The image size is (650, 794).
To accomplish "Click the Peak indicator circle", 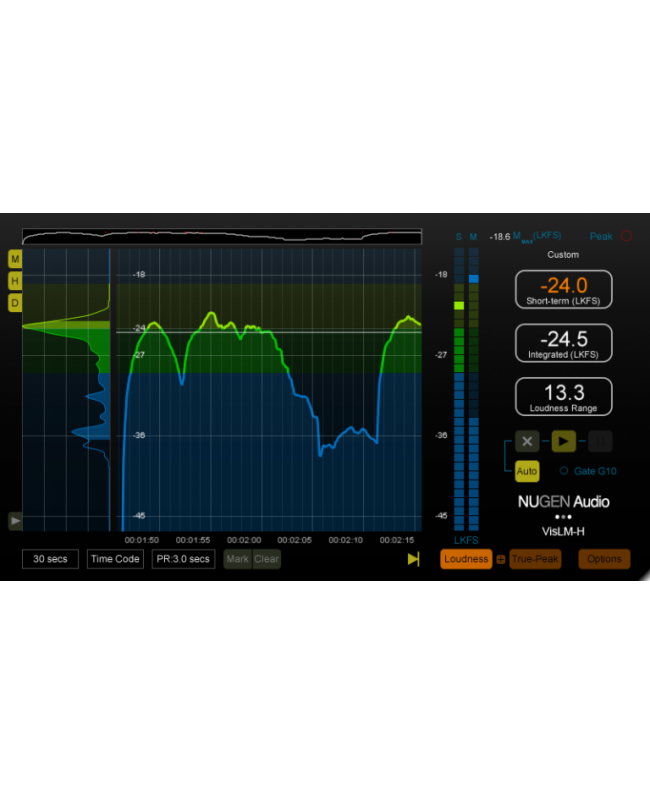I will tap(626, 236).
